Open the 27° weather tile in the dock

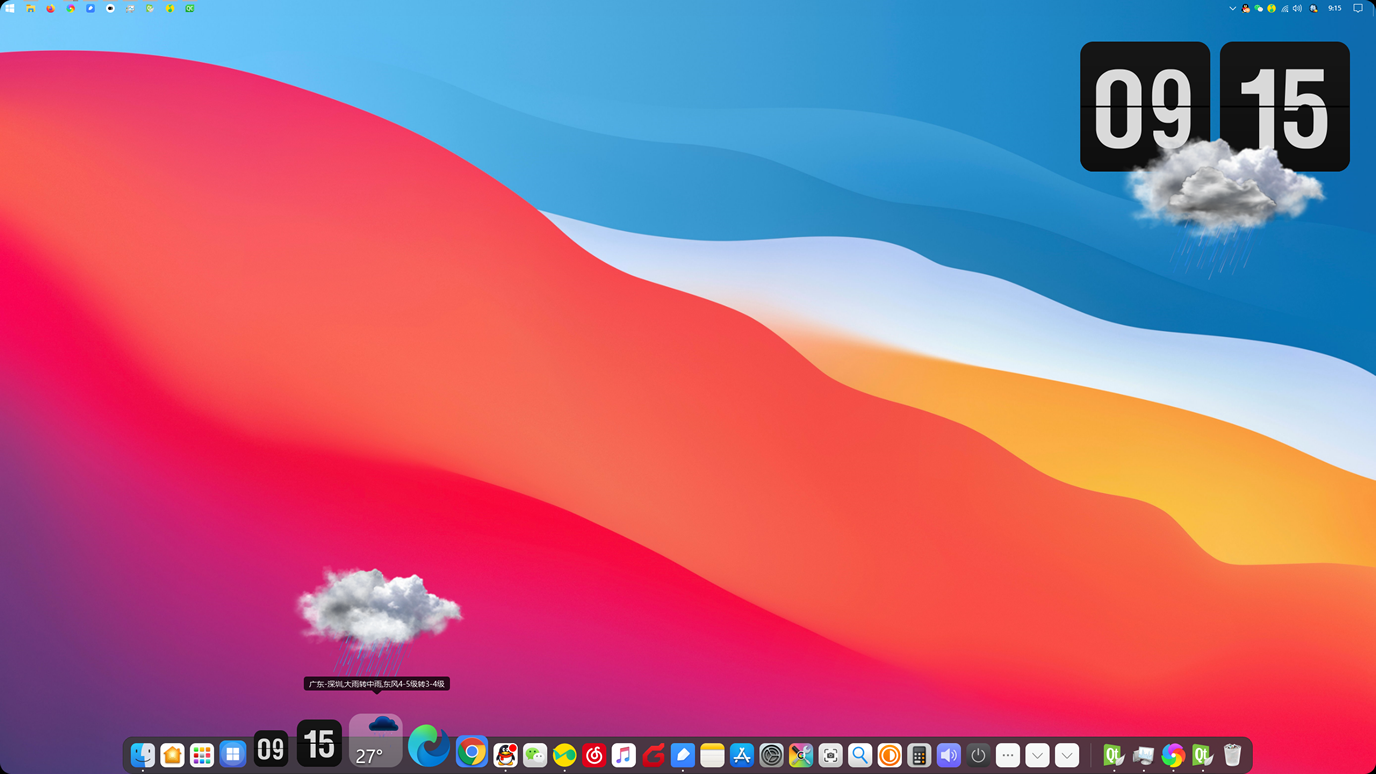(375, 741)
